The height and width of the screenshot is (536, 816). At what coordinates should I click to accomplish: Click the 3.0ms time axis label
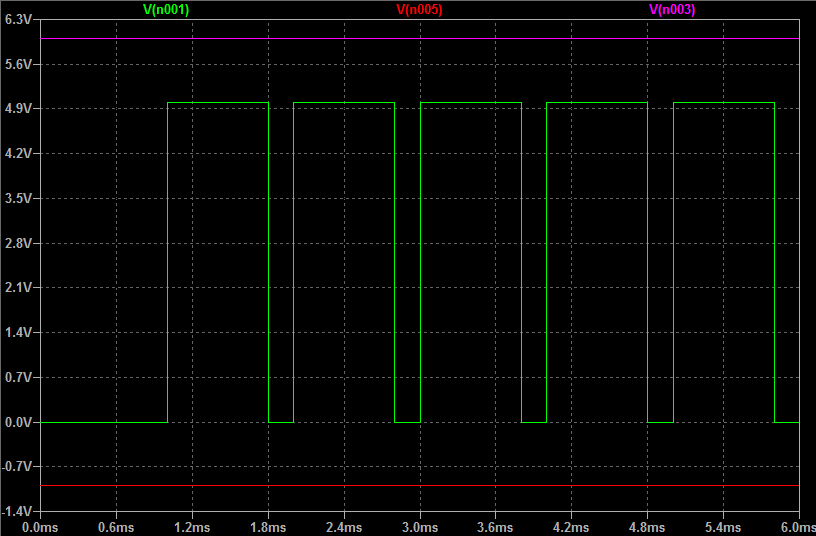pyautogui.click(x=420, y=527)
